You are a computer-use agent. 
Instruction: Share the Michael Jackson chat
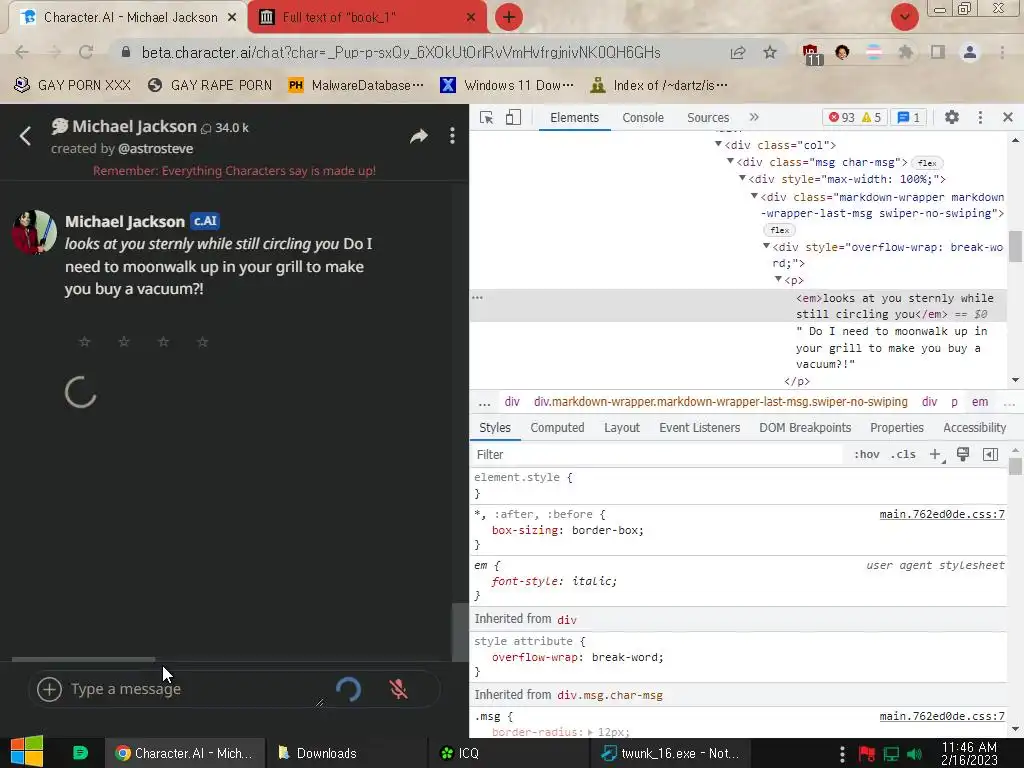tap(419, 136)
